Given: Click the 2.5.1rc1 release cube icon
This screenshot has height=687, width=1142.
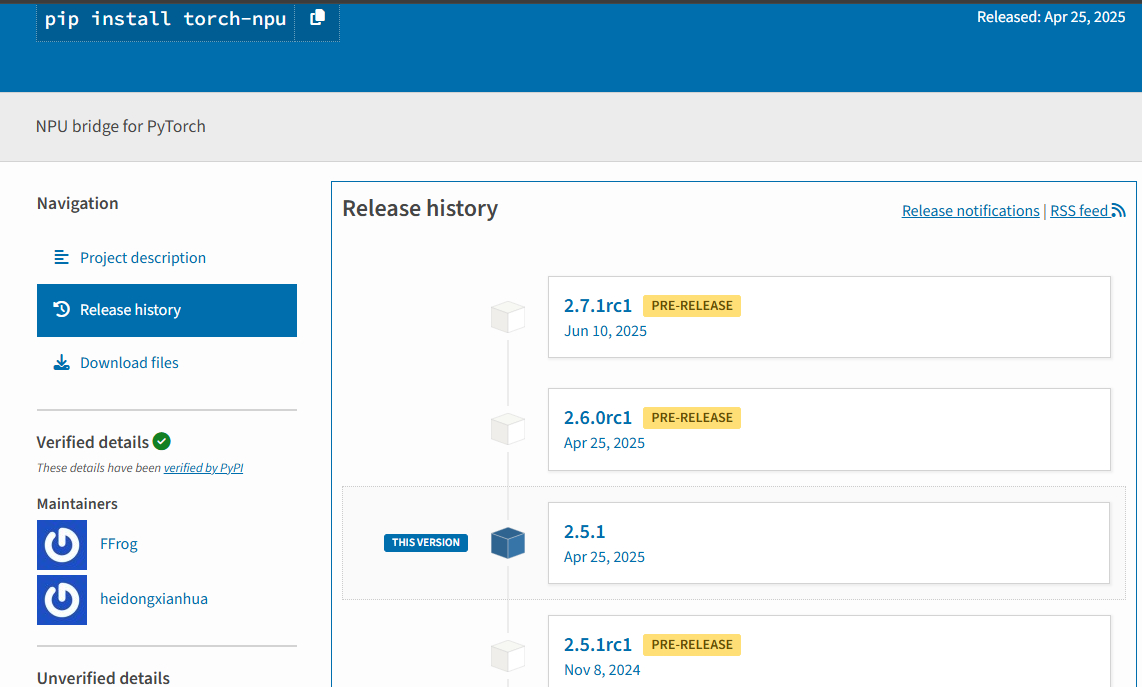Looking at the screenshot, I should [508, 656].
